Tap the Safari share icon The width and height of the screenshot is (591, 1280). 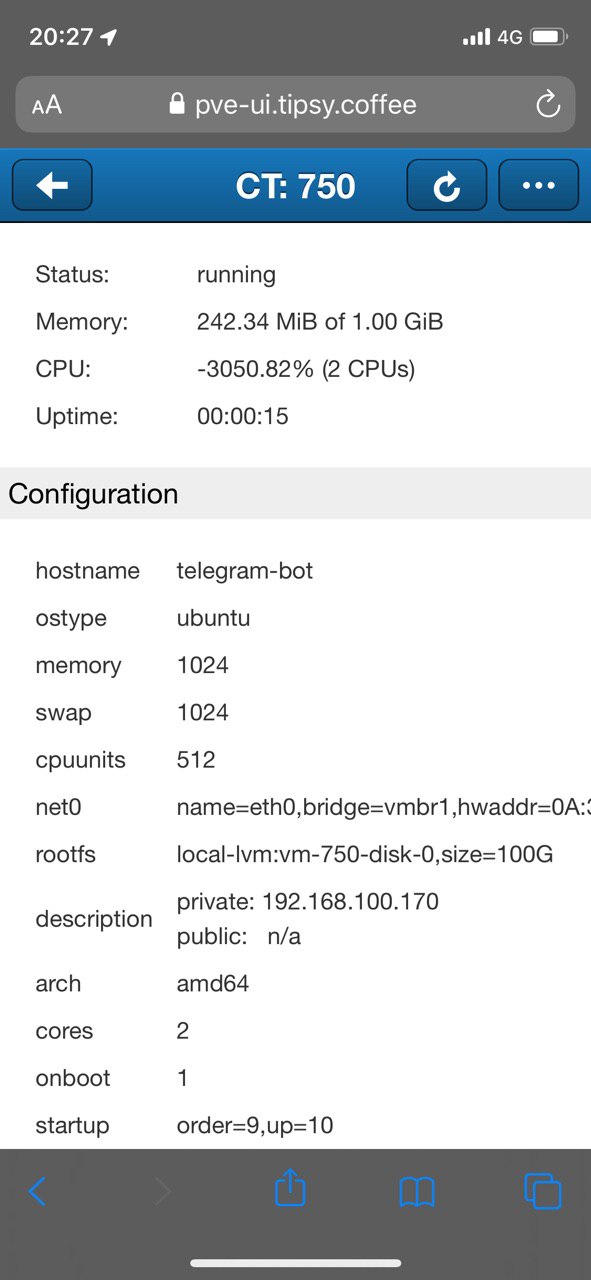(290, 1189)
